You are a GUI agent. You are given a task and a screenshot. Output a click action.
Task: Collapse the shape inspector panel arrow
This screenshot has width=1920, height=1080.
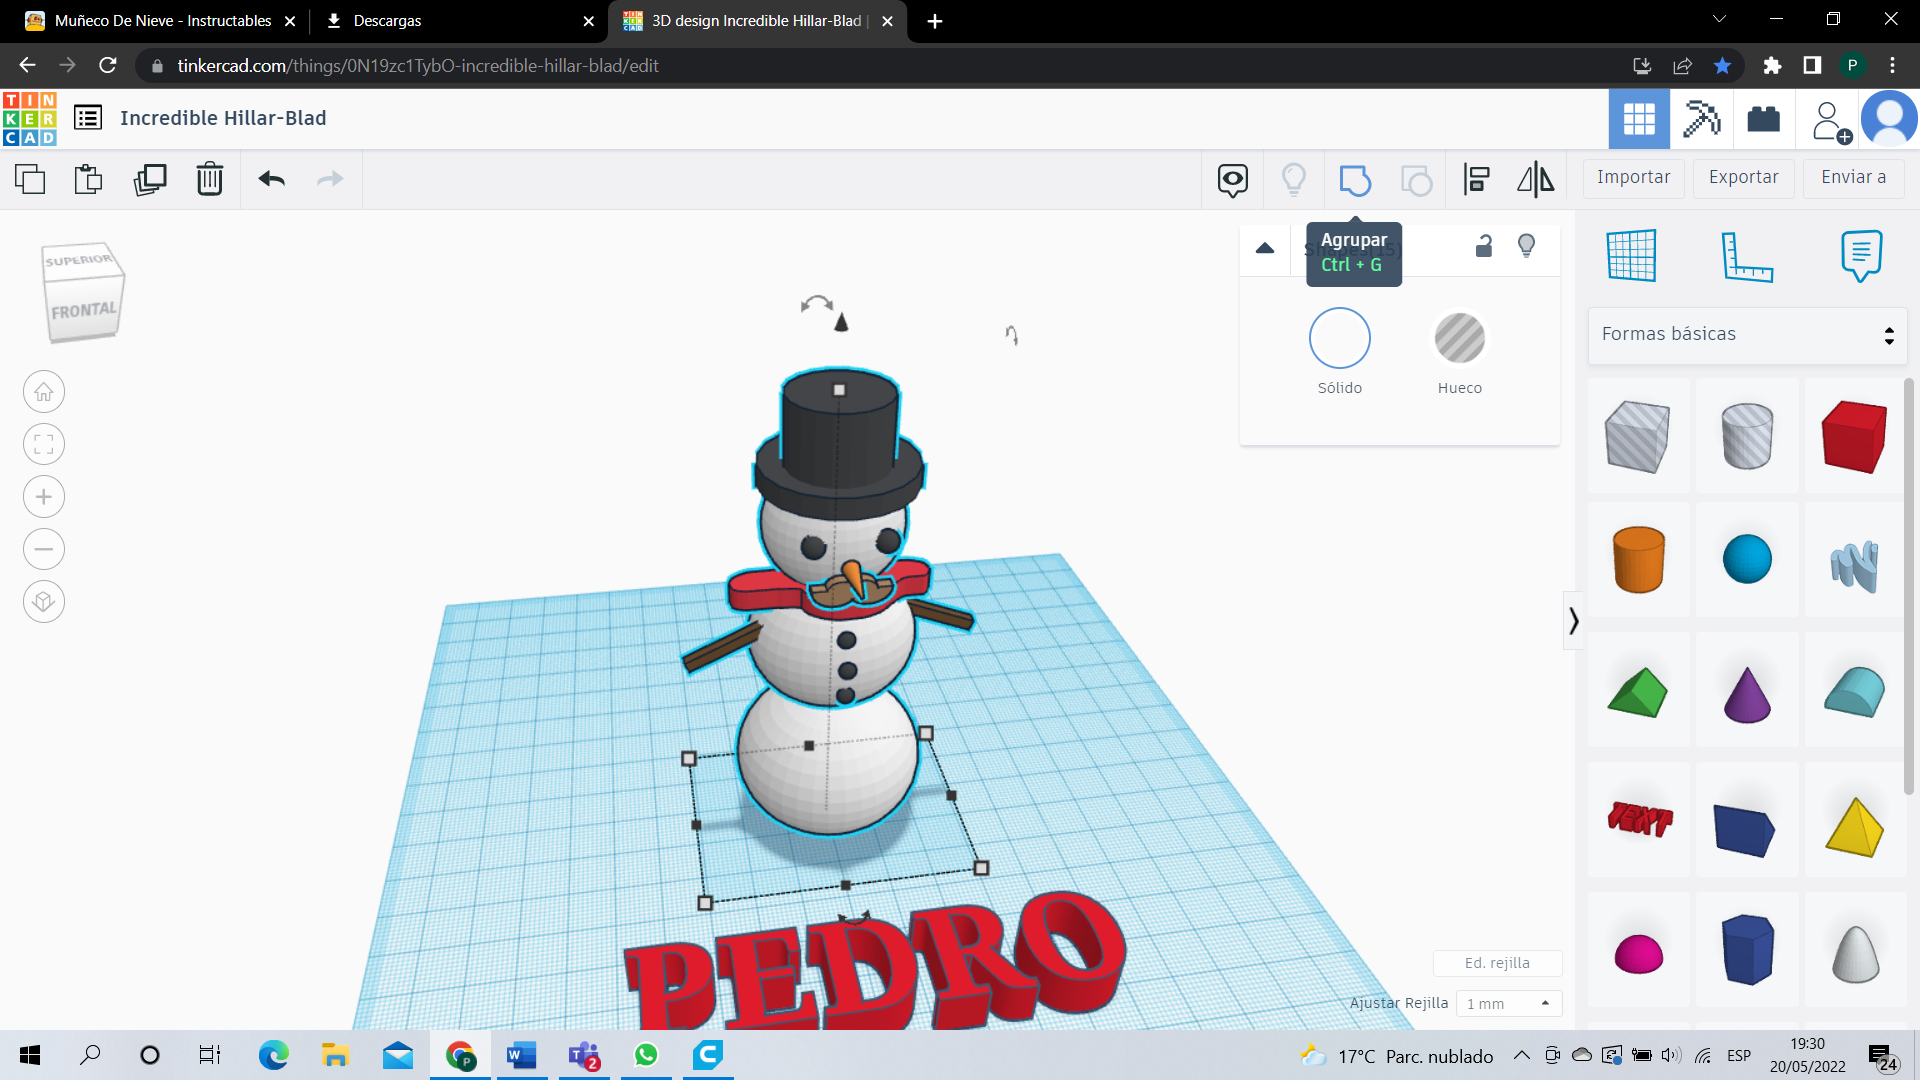[x=1265, y=248]
